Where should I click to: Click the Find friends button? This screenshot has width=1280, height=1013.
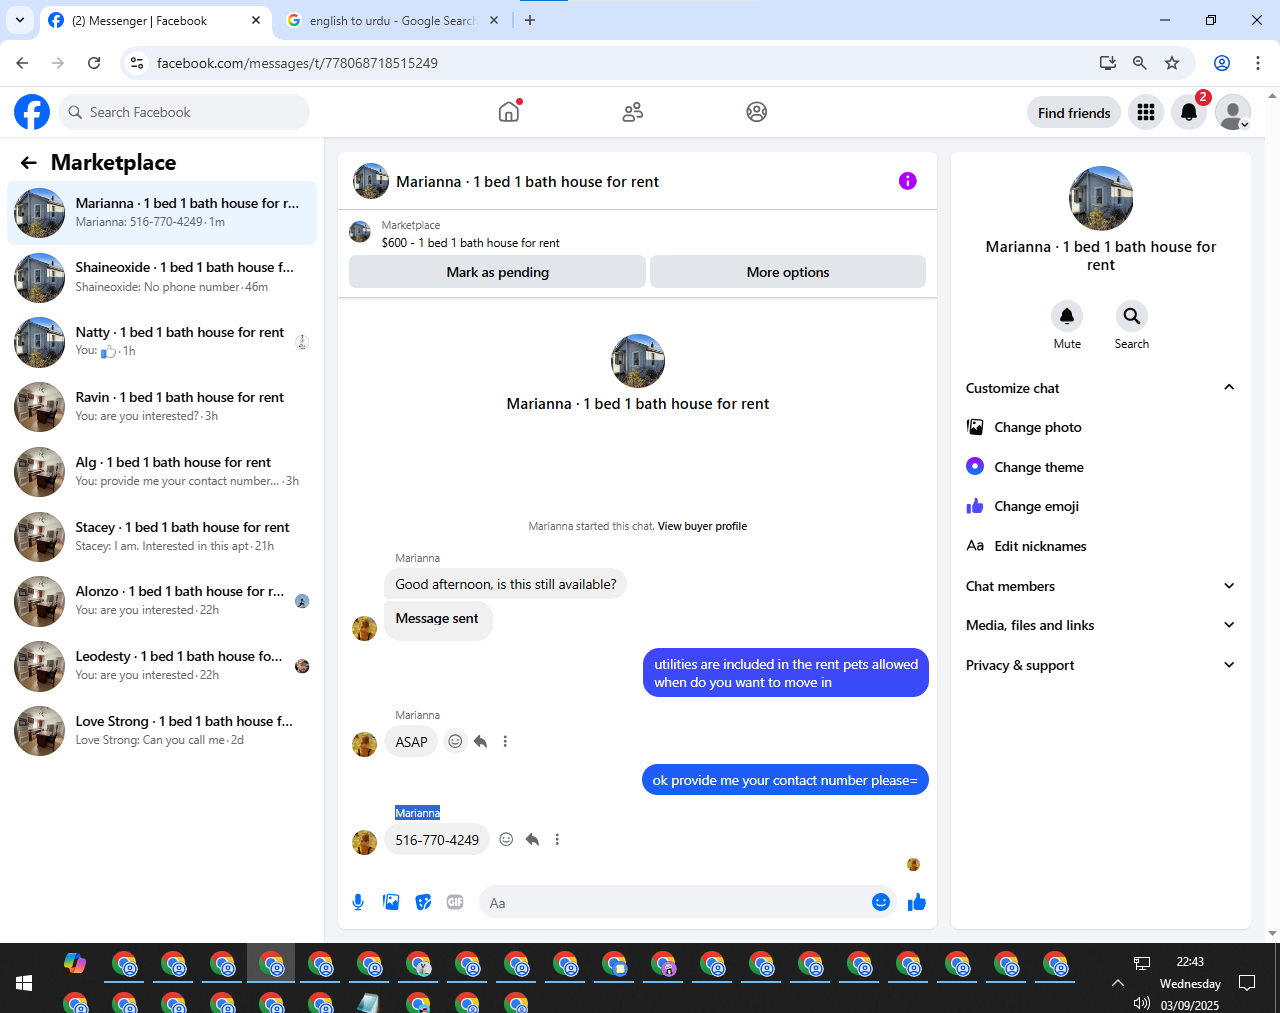coord(1074,112)
